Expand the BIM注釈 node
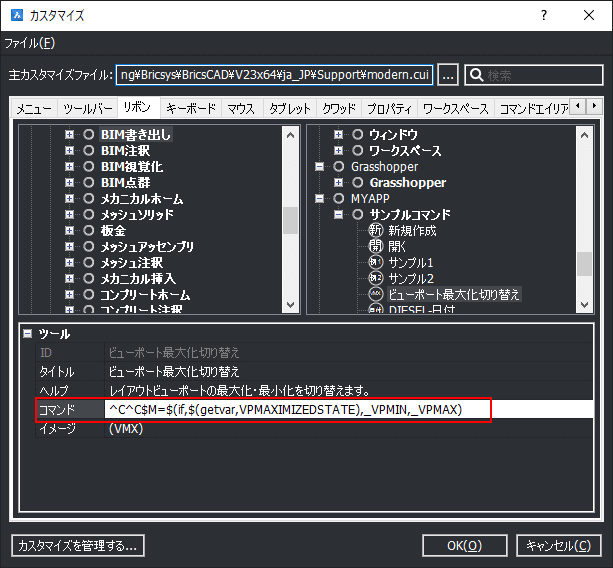This screenshot has height=568, width=613. point(69,151)
